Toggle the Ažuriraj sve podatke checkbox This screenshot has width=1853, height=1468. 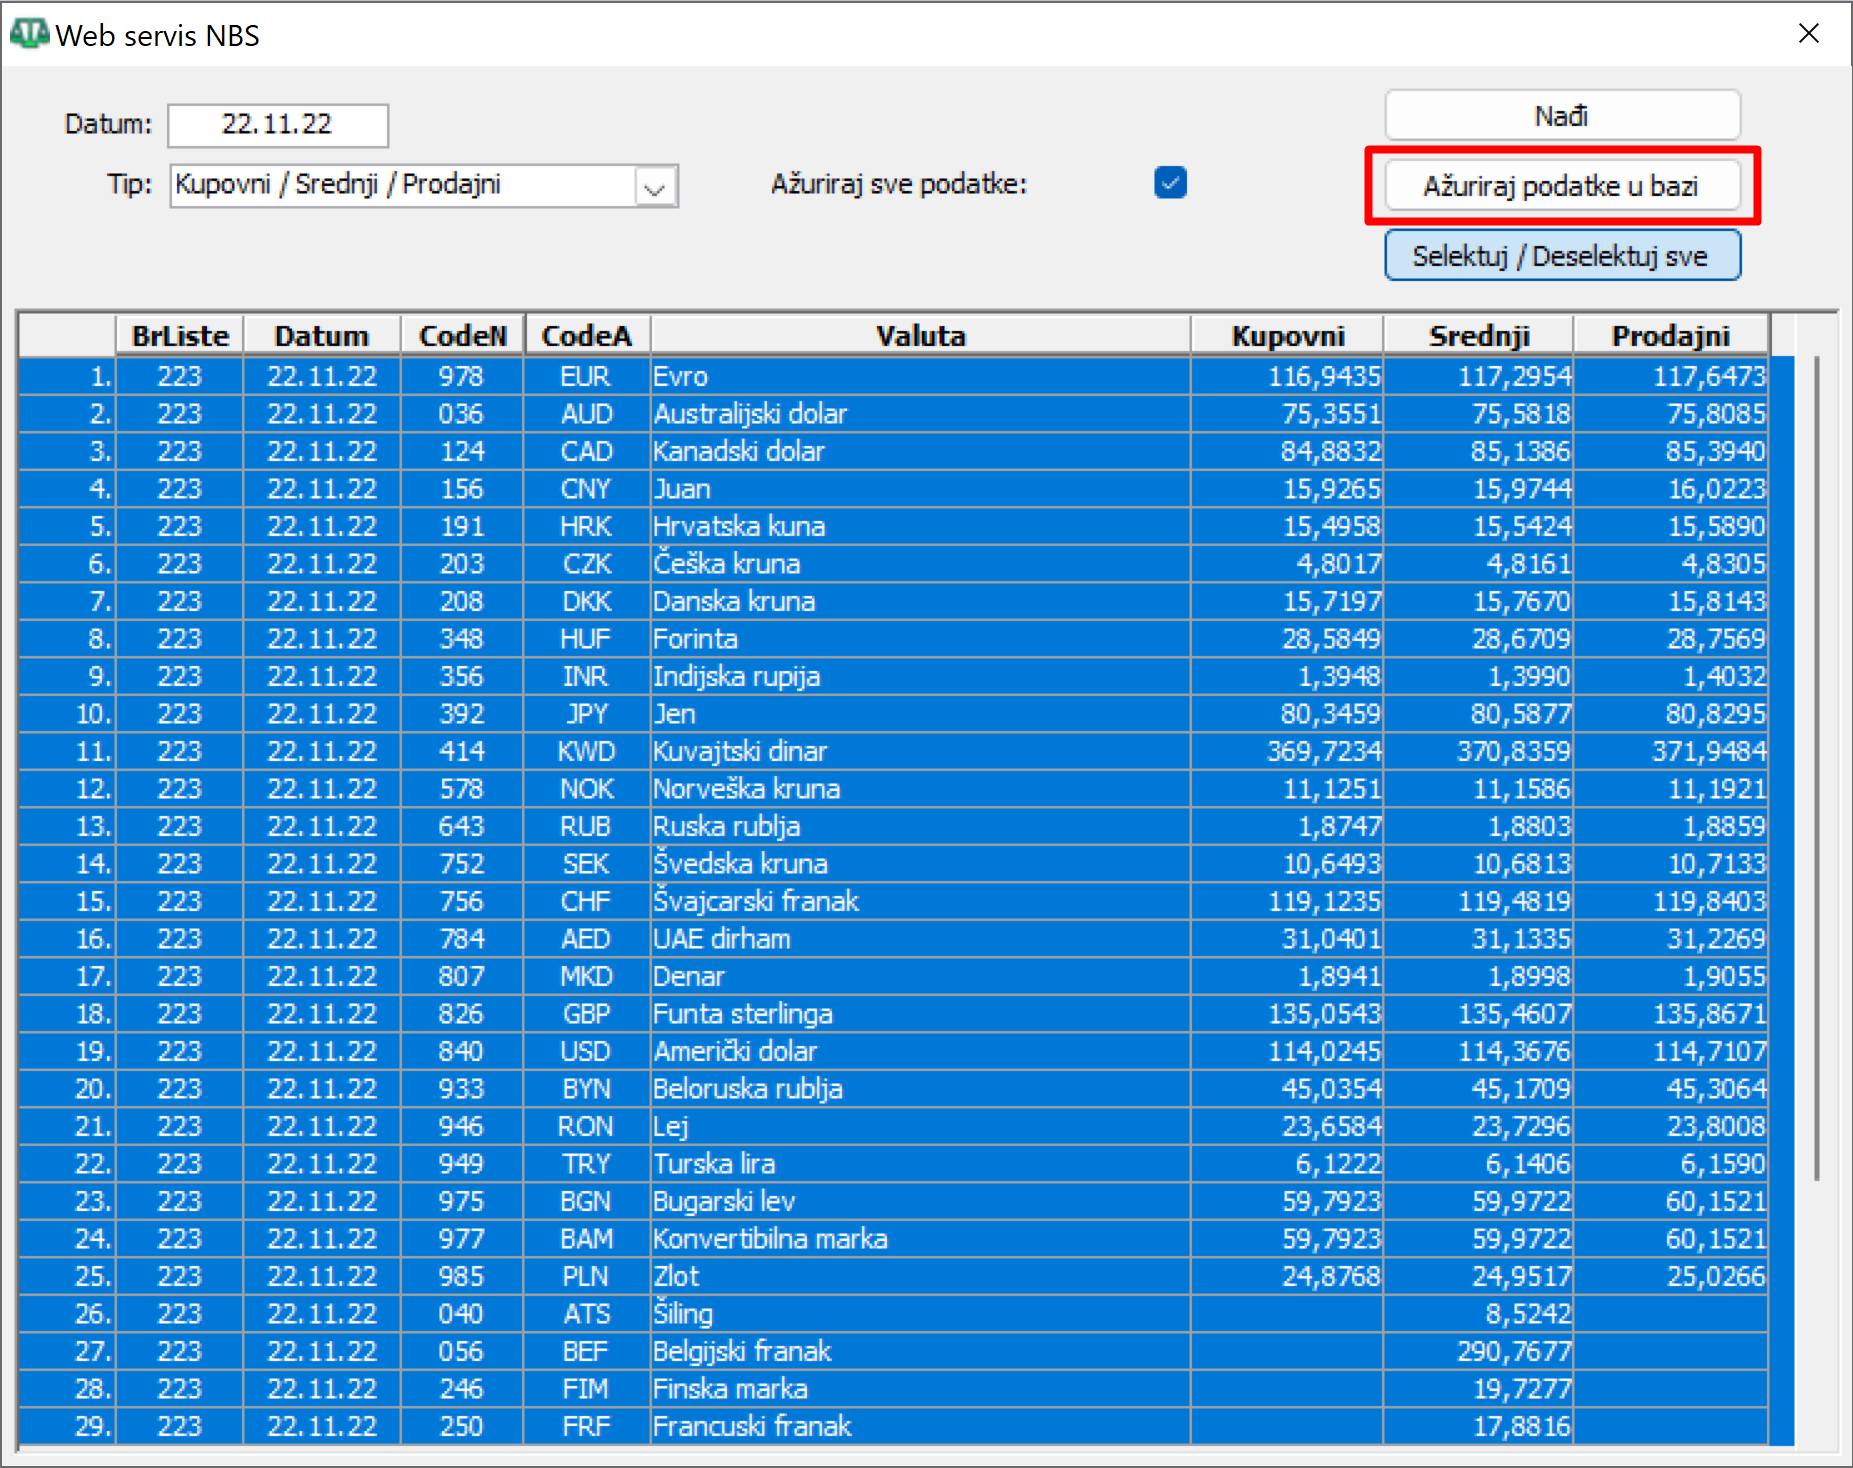point(1169,183)
